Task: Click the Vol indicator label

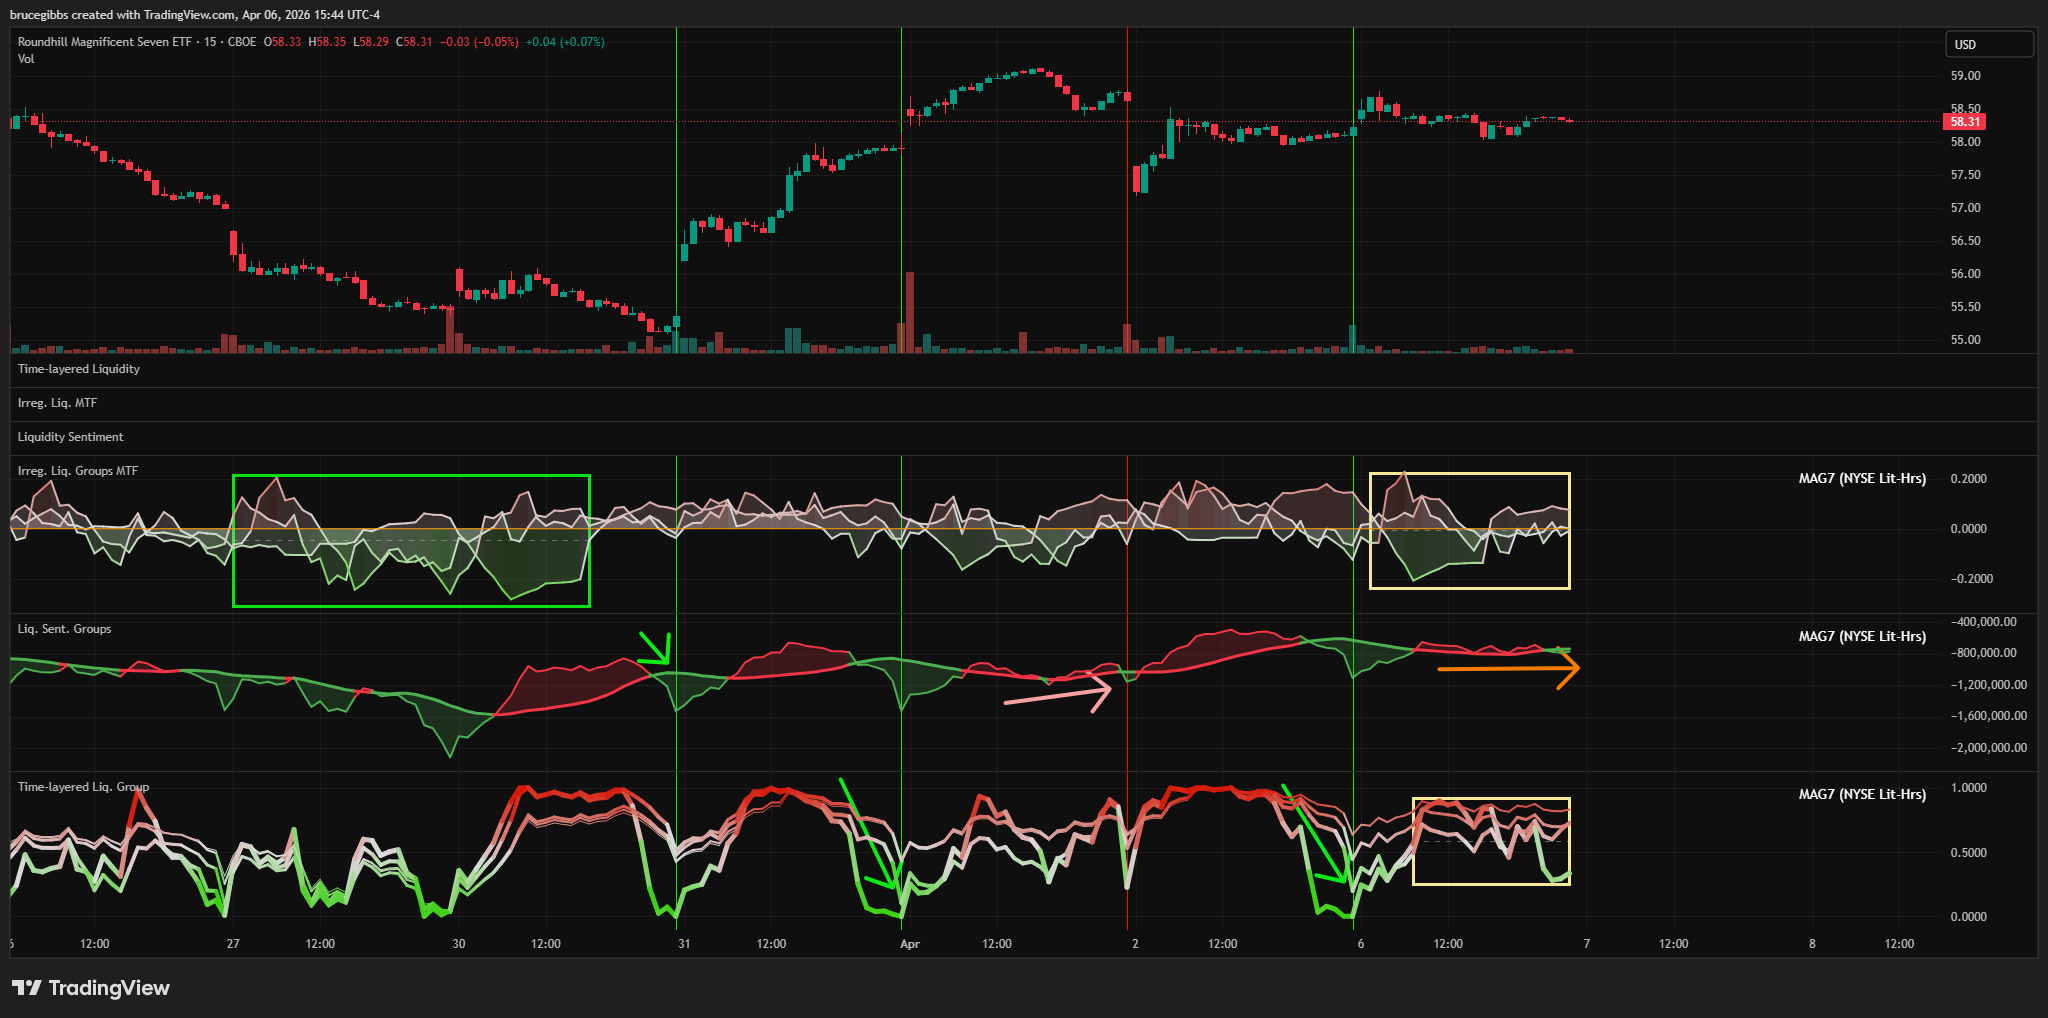Action: (x=26, y=59)
